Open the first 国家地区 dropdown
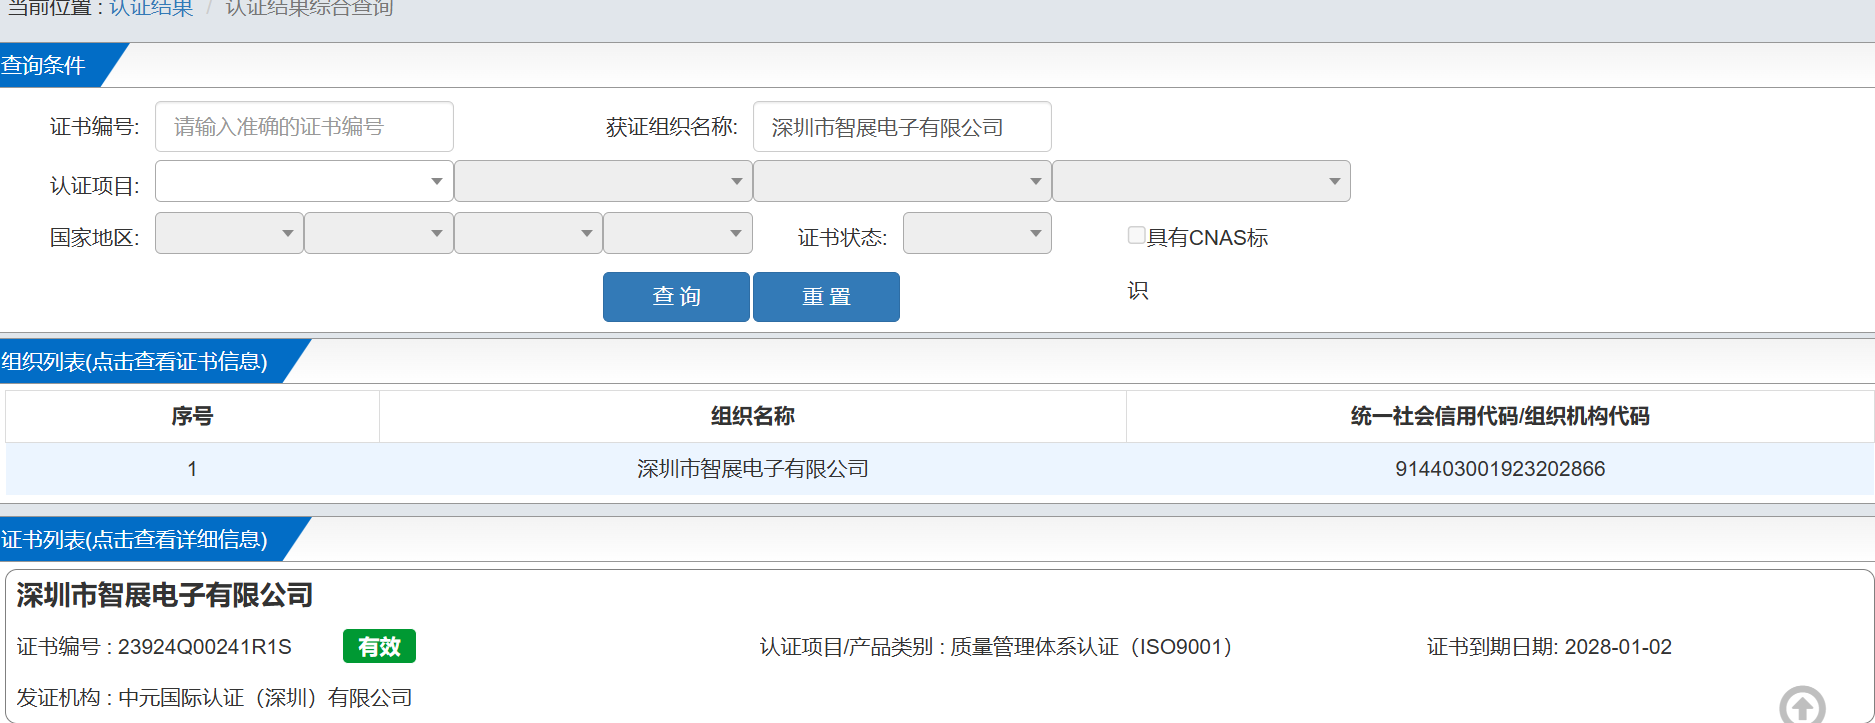This screenshot has width=1875, height=723. [x=229, y=233]
